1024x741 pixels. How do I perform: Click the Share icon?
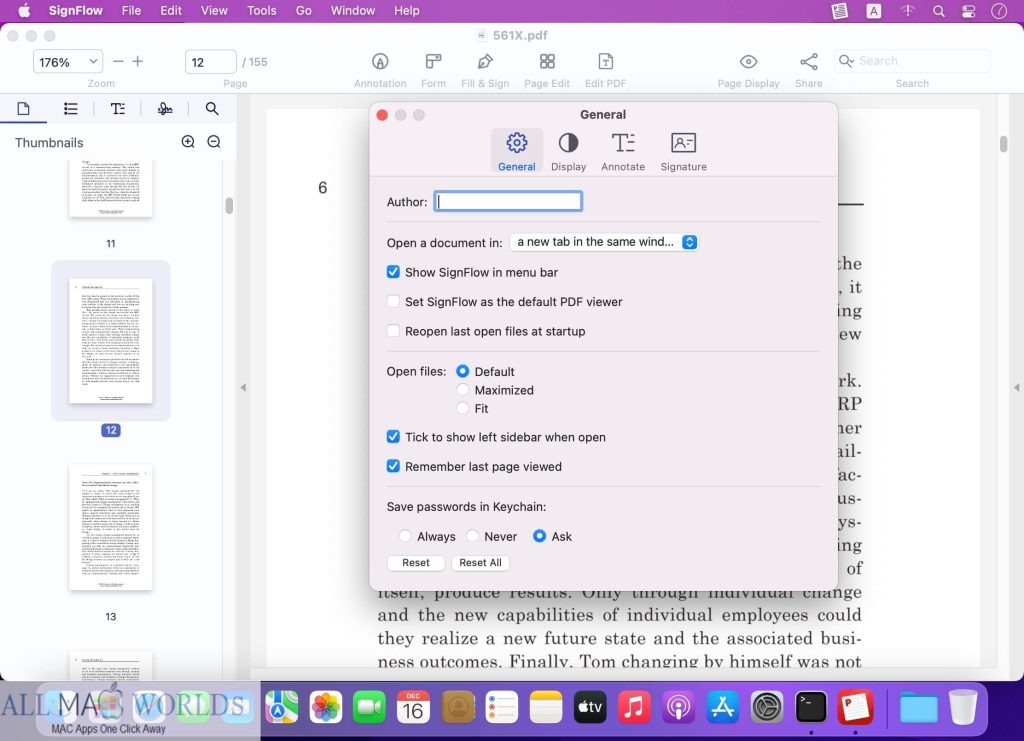[x=808, y=62]
